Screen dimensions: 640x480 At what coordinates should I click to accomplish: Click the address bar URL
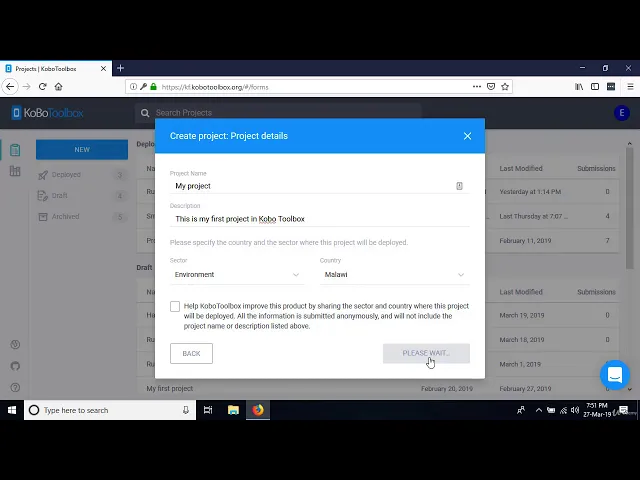(215, 87)
